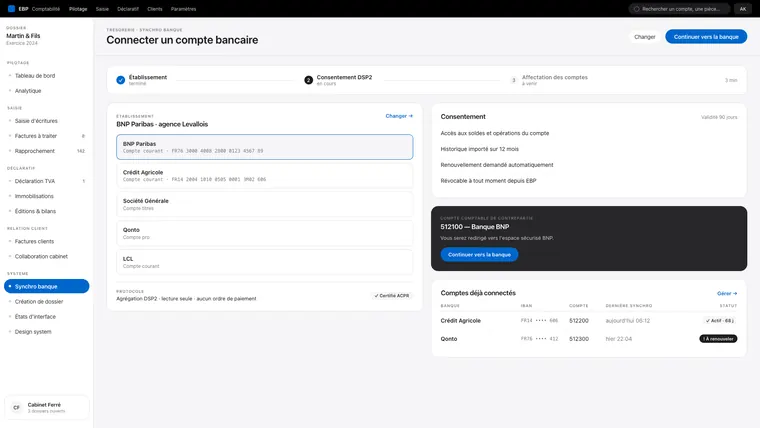Click the À renouveler badge for Qonto
The width and height of the screenshot is (760, 428).
pos(718,339)
